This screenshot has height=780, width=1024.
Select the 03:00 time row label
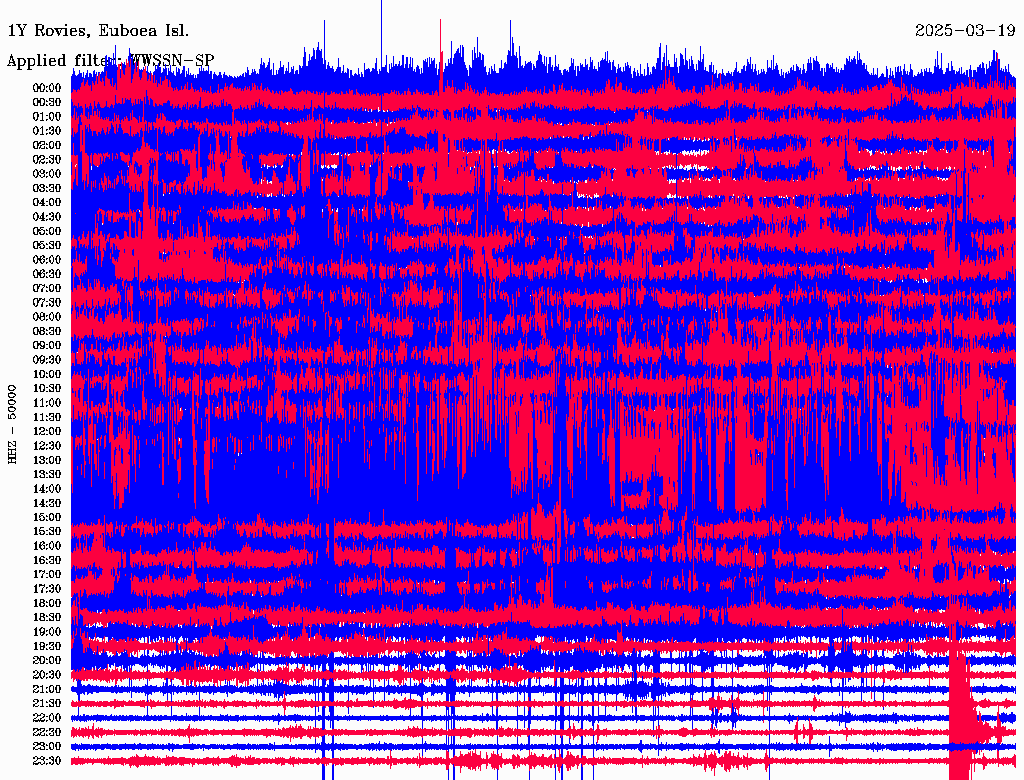[x=47, y=174]
